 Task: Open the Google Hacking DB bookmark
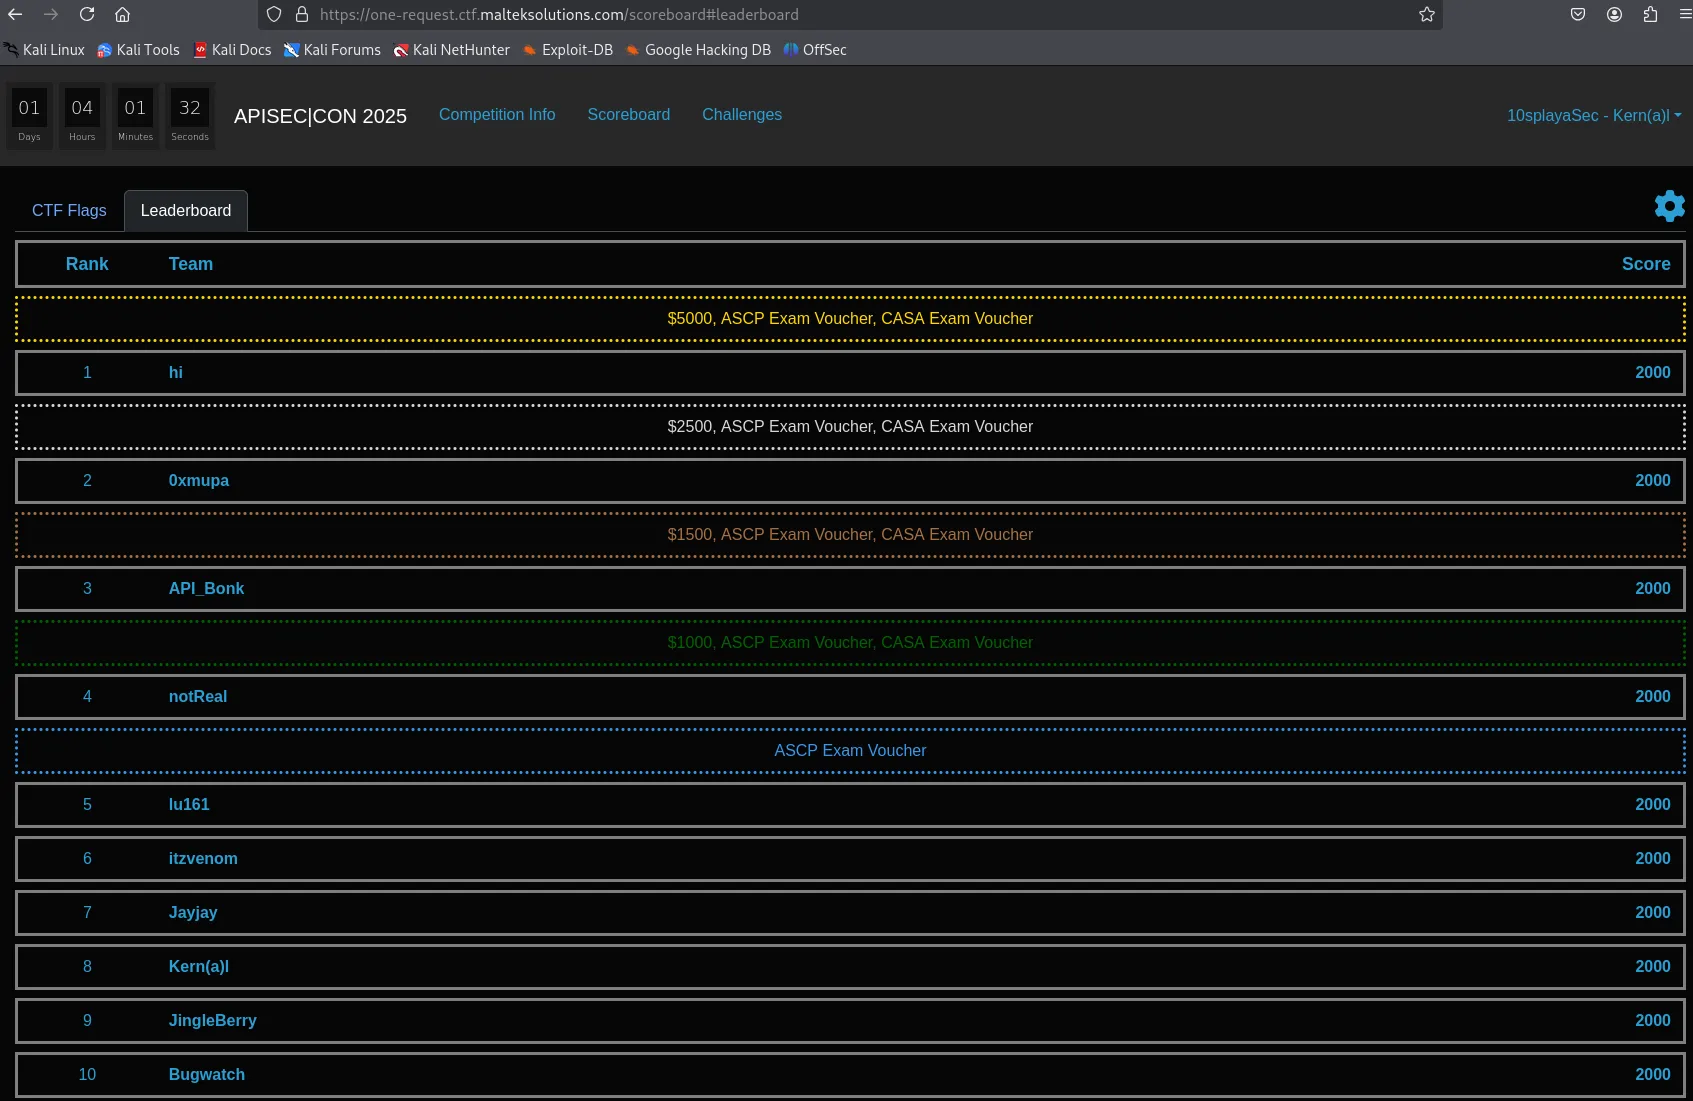click(698, 50)
